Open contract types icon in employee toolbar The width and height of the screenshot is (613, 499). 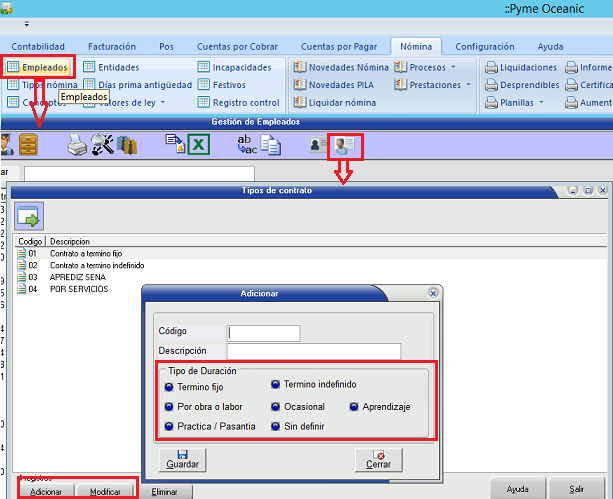[344, 145]
